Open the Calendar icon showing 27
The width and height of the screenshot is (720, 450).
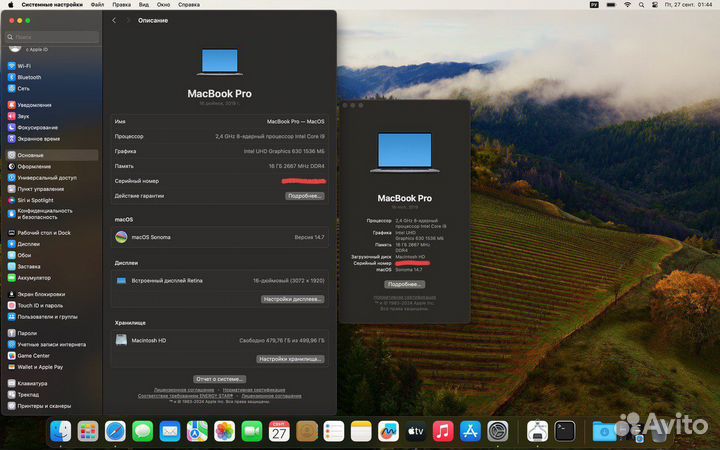[x=279, y=431]
